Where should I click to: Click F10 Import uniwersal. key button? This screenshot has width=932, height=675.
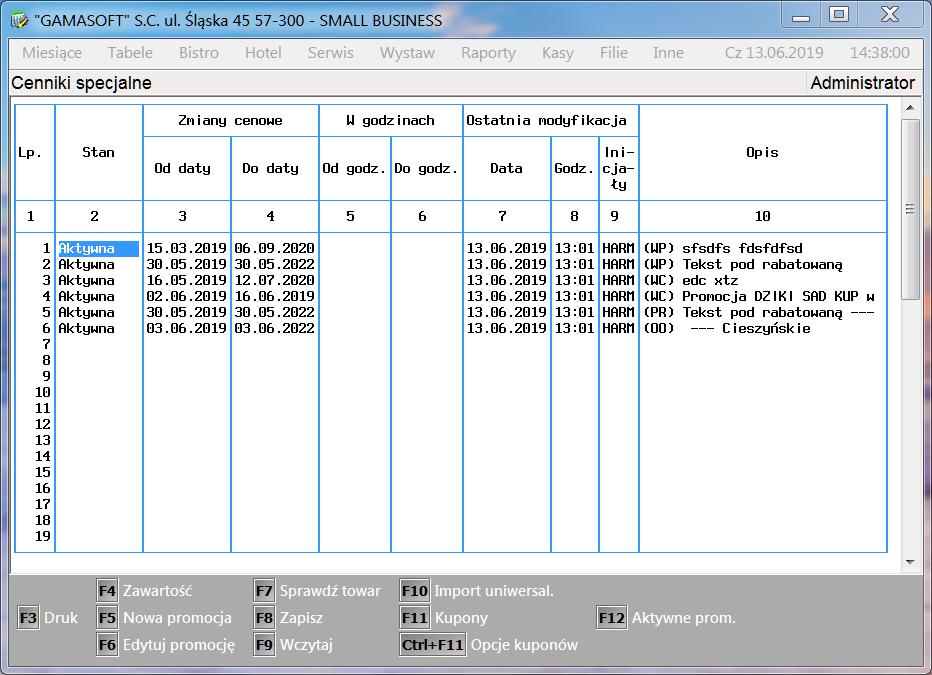pyautogui.click(x=414, y=591)
